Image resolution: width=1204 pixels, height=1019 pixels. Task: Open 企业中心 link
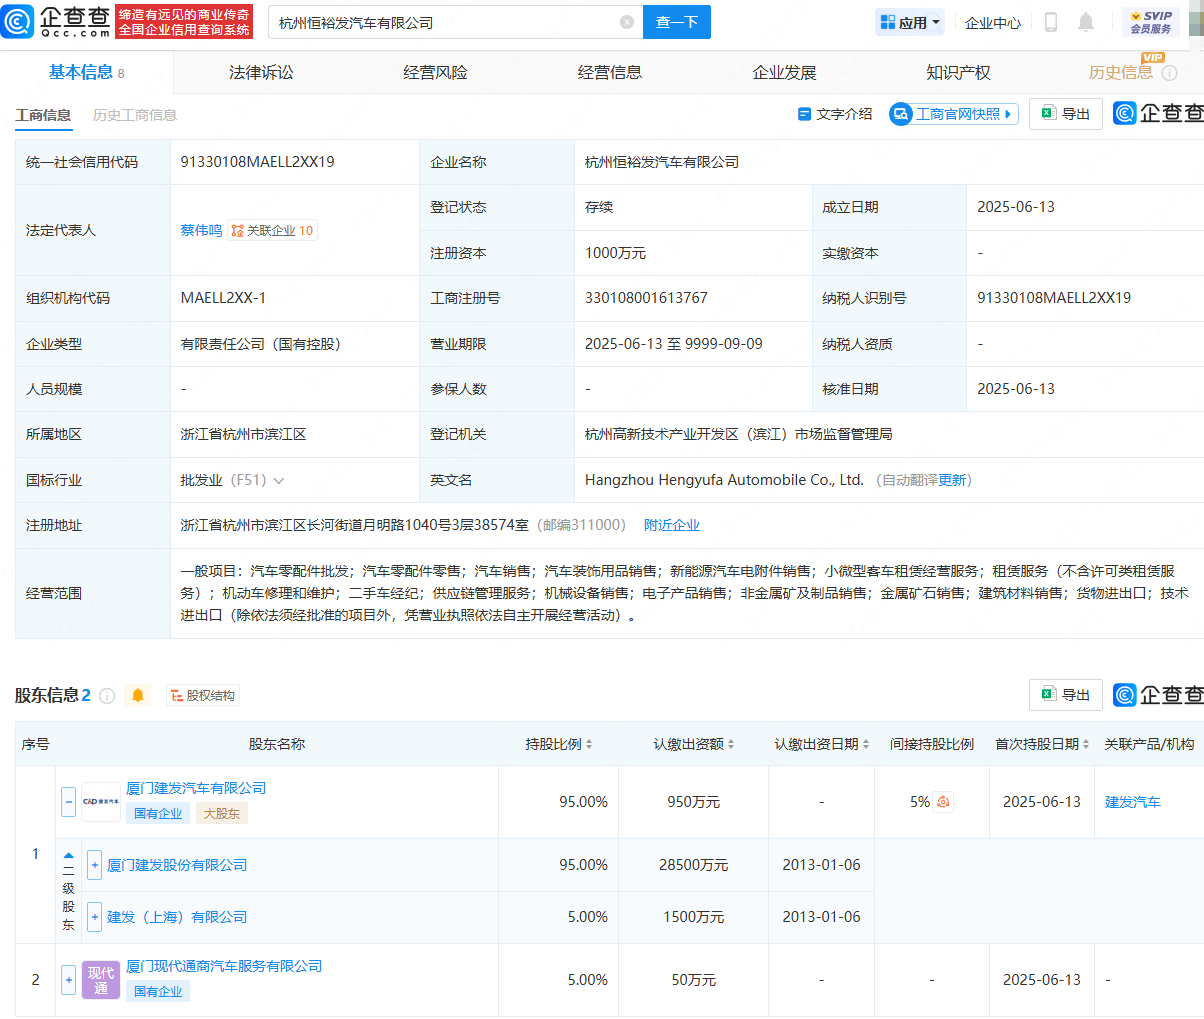(993, 22)
